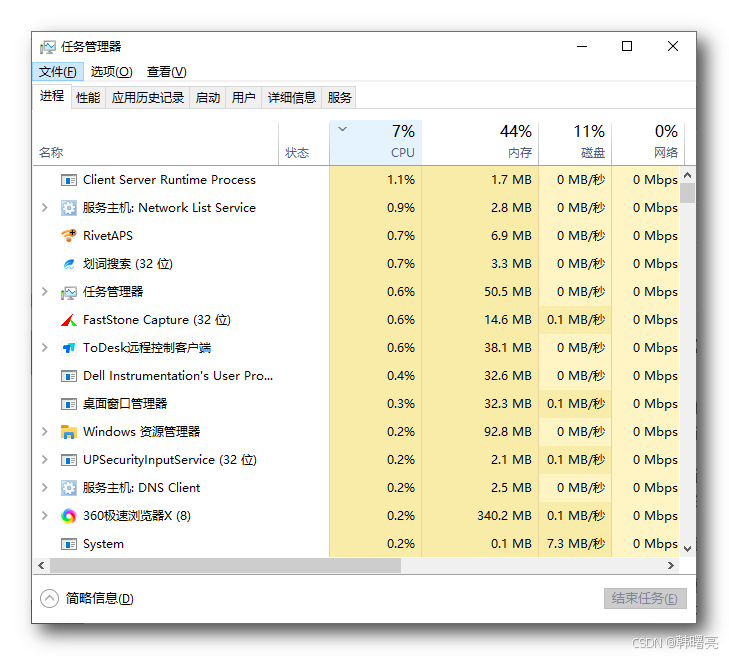Click the Client Server Runtime Process icon

click(x=69, y=180)
